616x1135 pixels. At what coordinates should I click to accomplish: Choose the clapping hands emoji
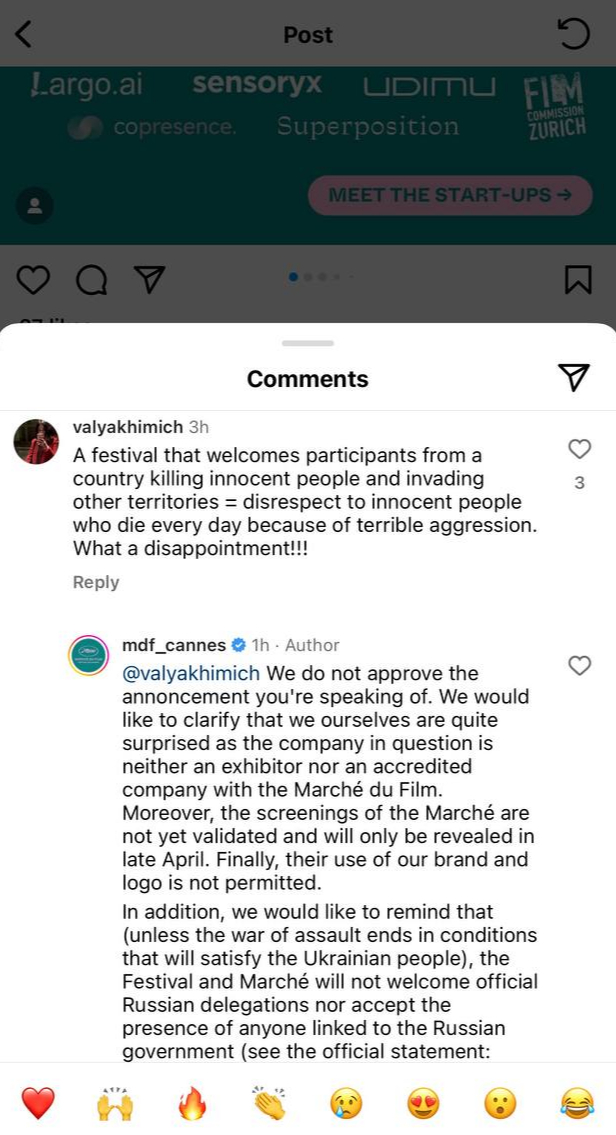coord(268,1104)
